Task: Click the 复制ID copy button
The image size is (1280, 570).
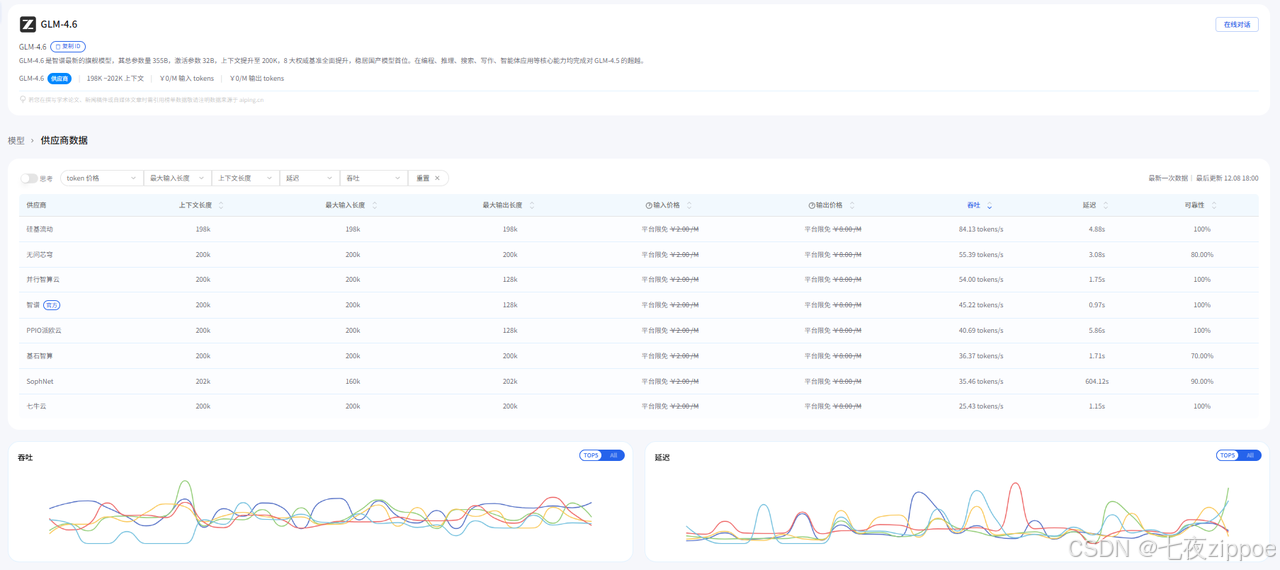Action: click(x=68, y=47)
